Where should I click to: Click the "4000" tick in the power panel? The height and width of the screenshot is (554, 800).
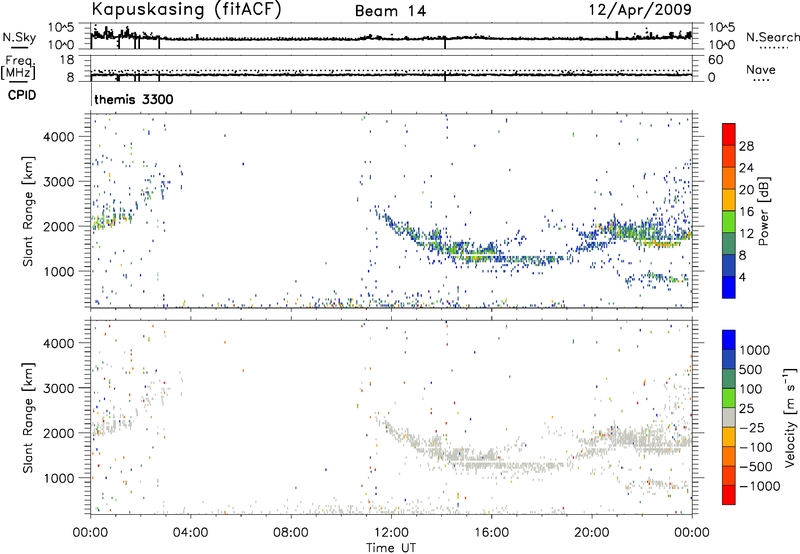59,137
